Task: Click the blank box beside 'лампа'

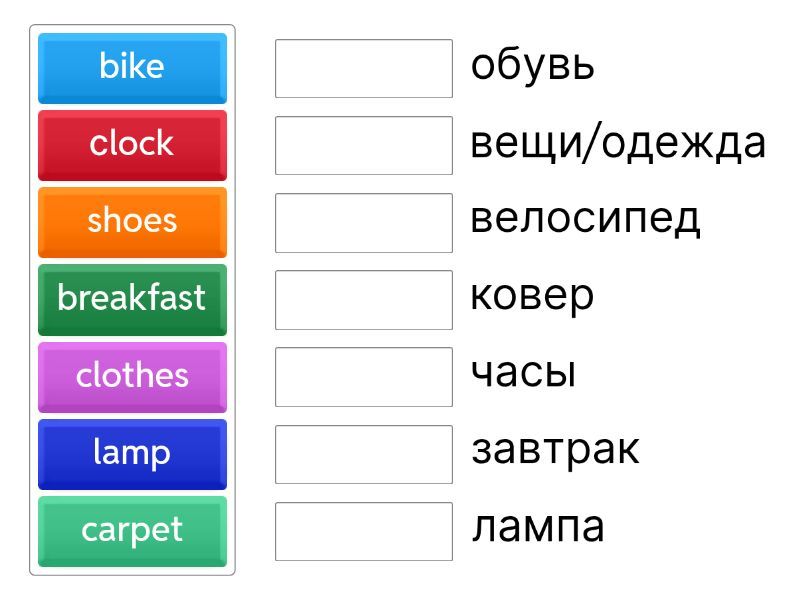Action: click(364, 531)
